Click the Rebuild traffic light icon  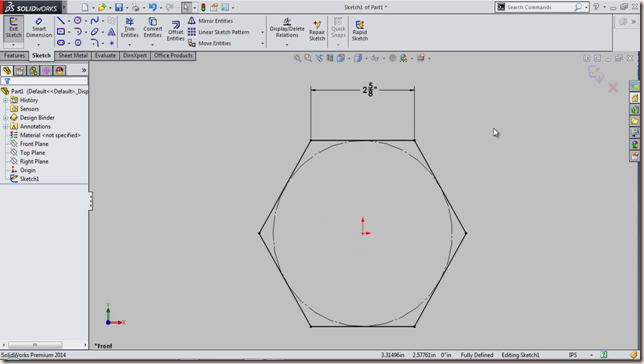[203, 7]
